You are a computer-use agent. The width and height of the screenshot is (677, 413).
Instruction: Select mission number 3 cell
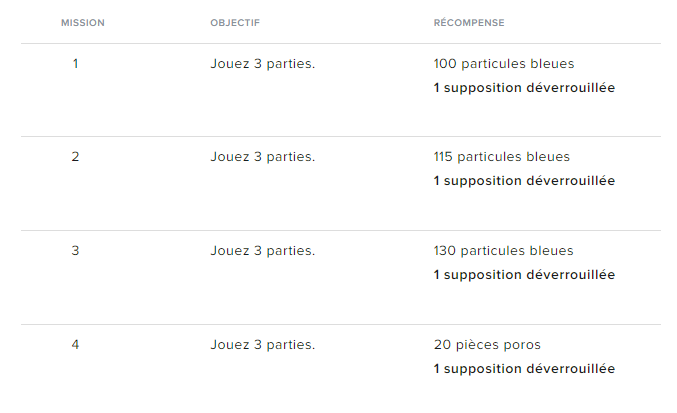pos(75,251)
